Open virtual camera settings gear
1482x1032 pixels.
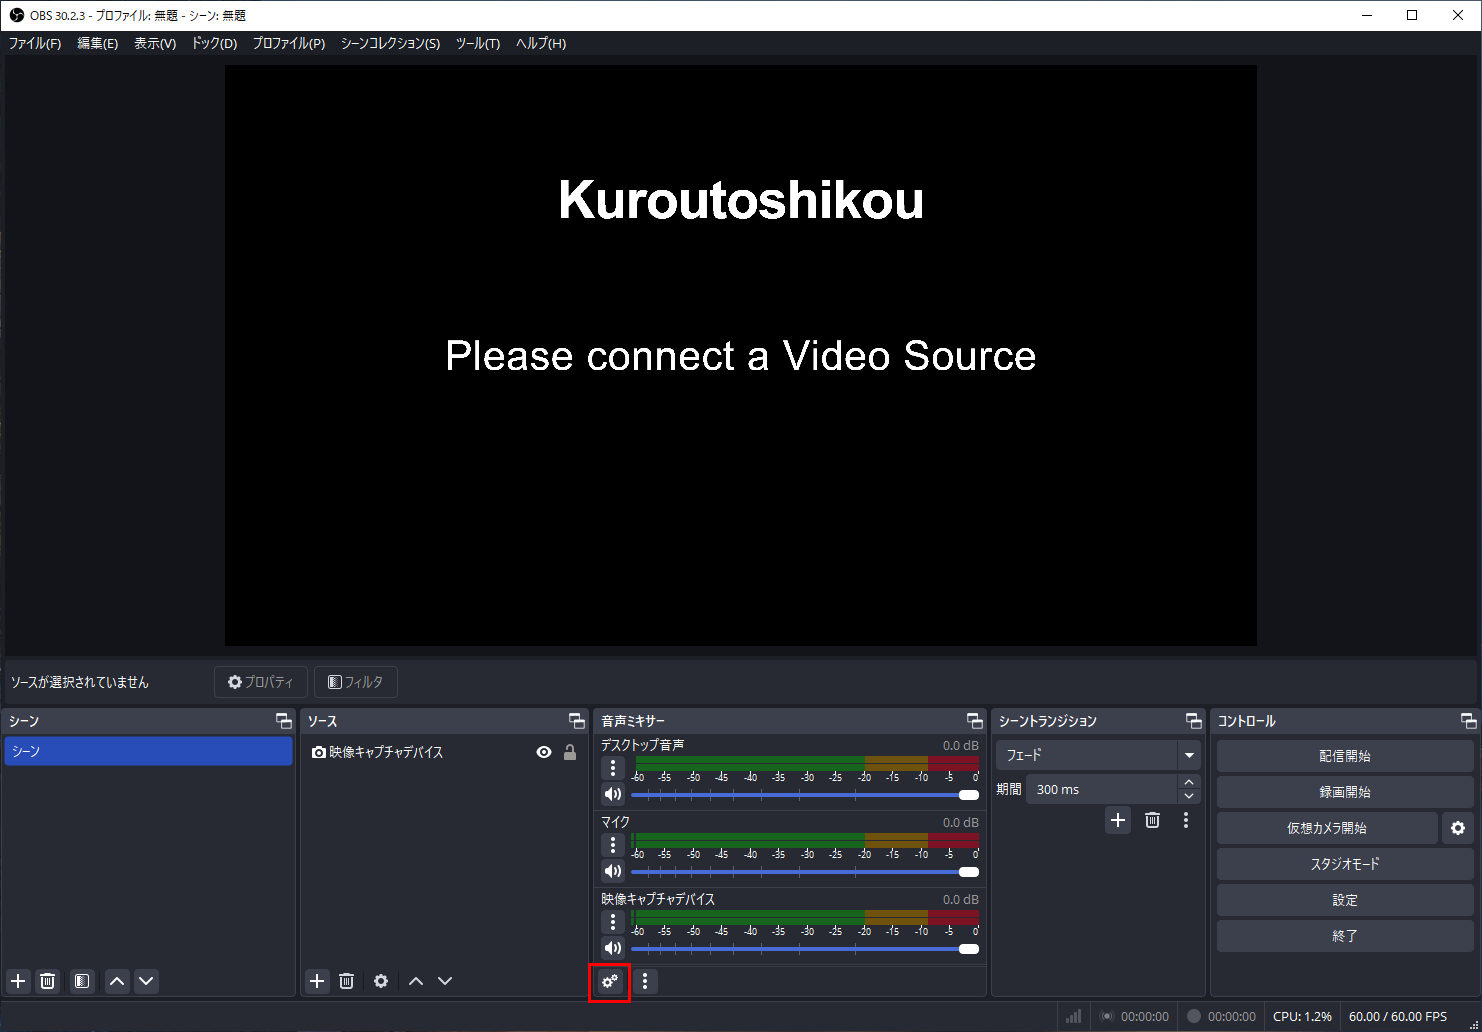(x=1458, y=828)
